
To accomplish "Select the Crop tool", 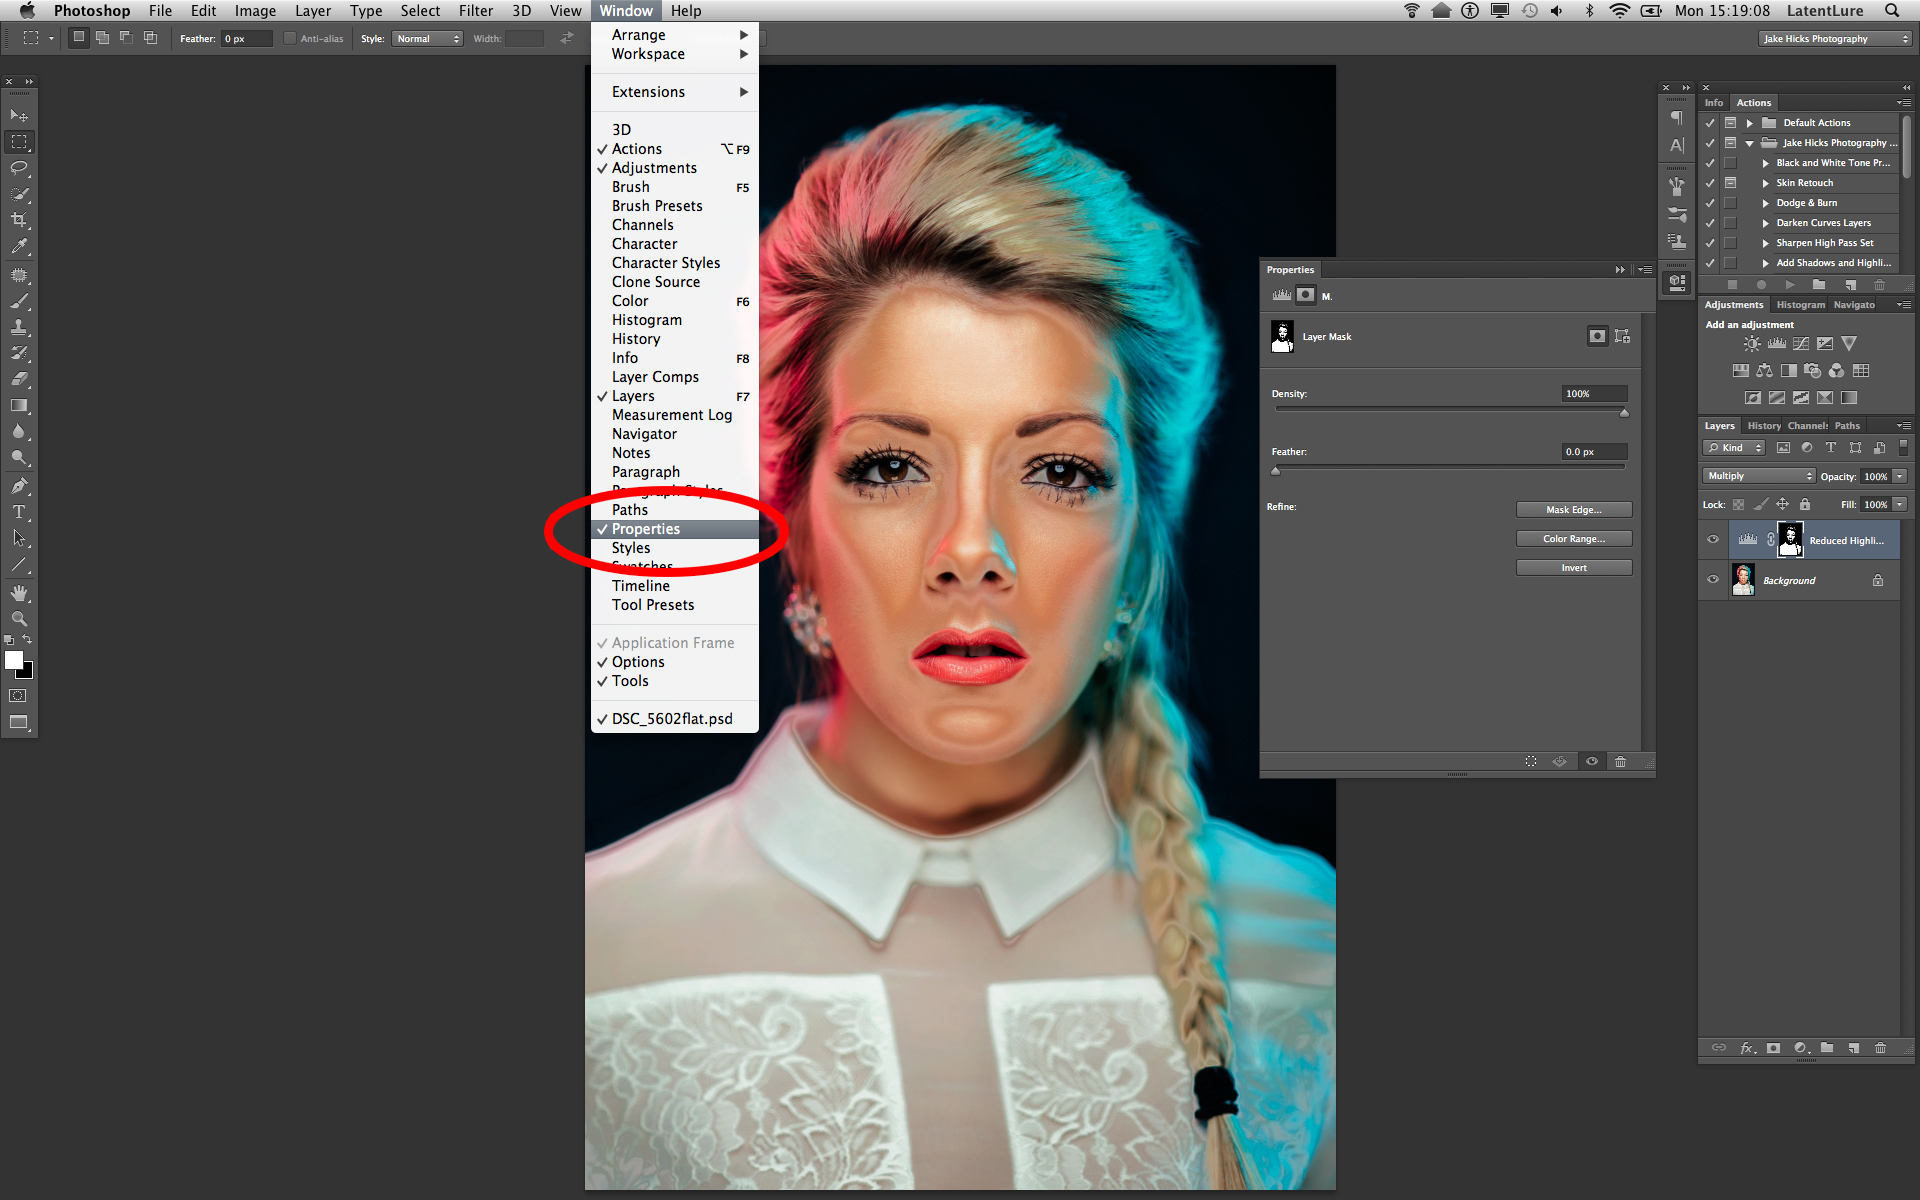I will point(19,221).
